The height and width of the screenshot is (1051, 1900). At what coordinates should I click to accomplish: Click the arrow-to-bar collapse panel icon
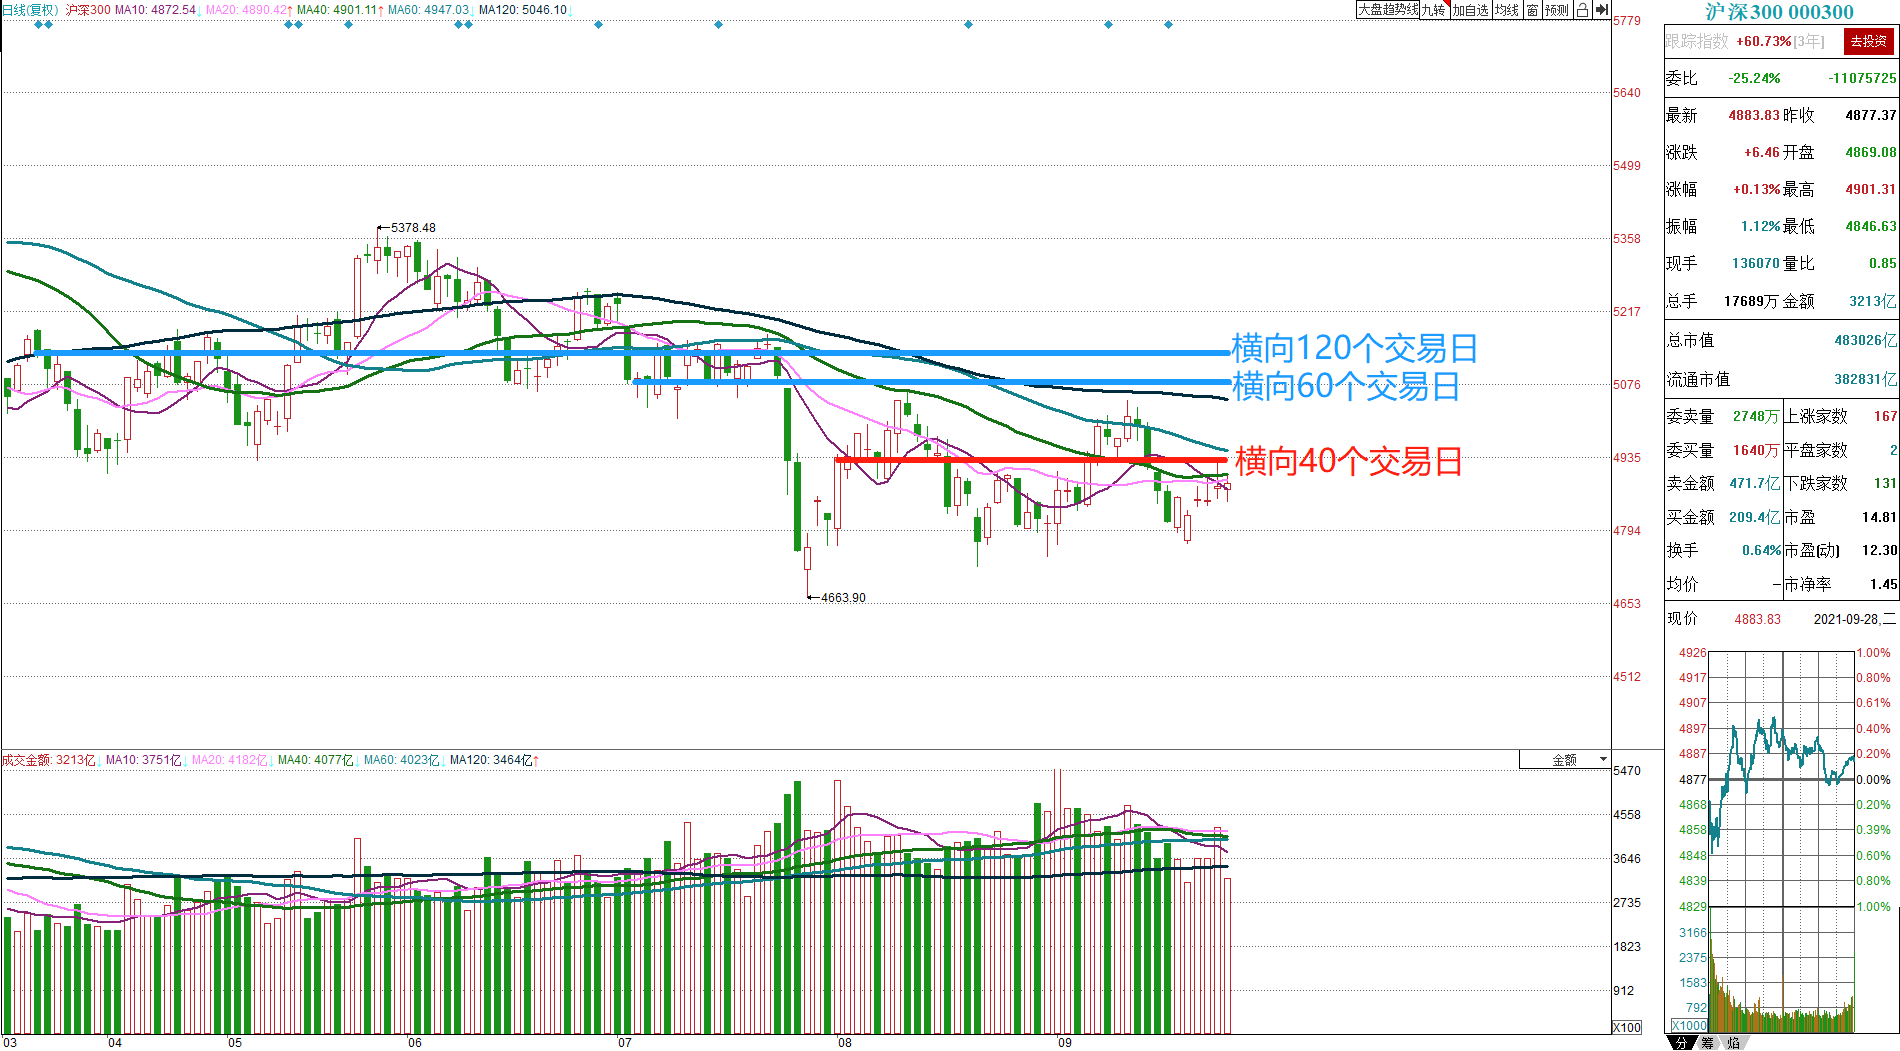pos(1601,10)
